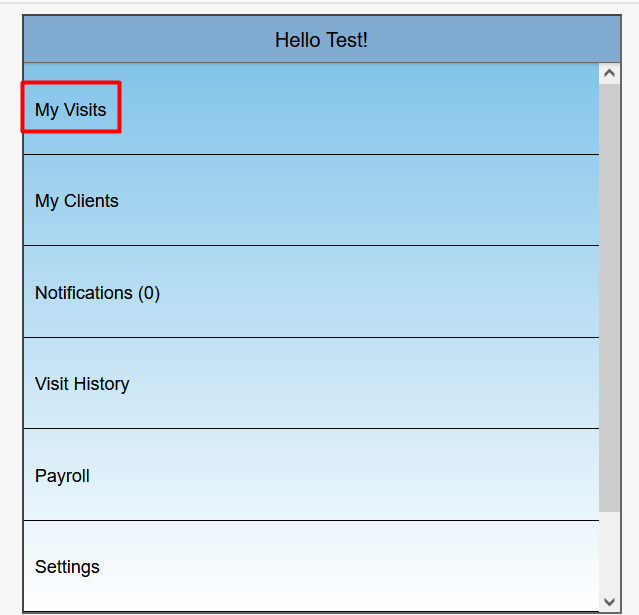Open the My Clients section

point(311,200)
